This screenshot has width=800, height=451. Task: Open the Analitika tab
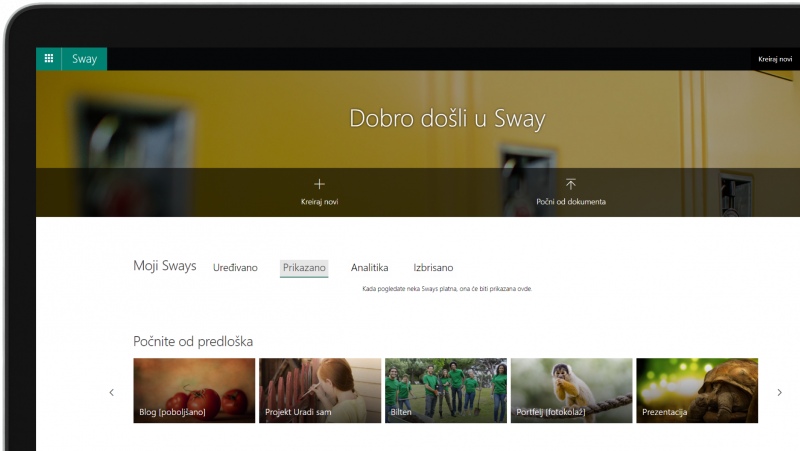[369, 267]
